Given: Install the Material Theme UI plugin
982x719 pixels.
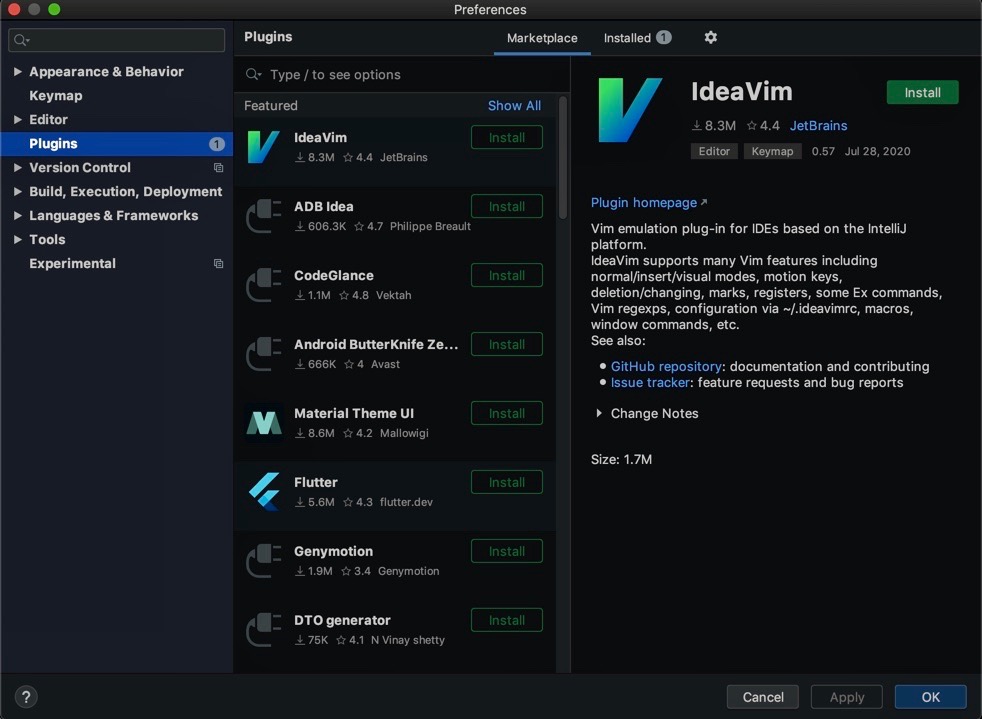Looking at the screenshot, I should 507,413.
